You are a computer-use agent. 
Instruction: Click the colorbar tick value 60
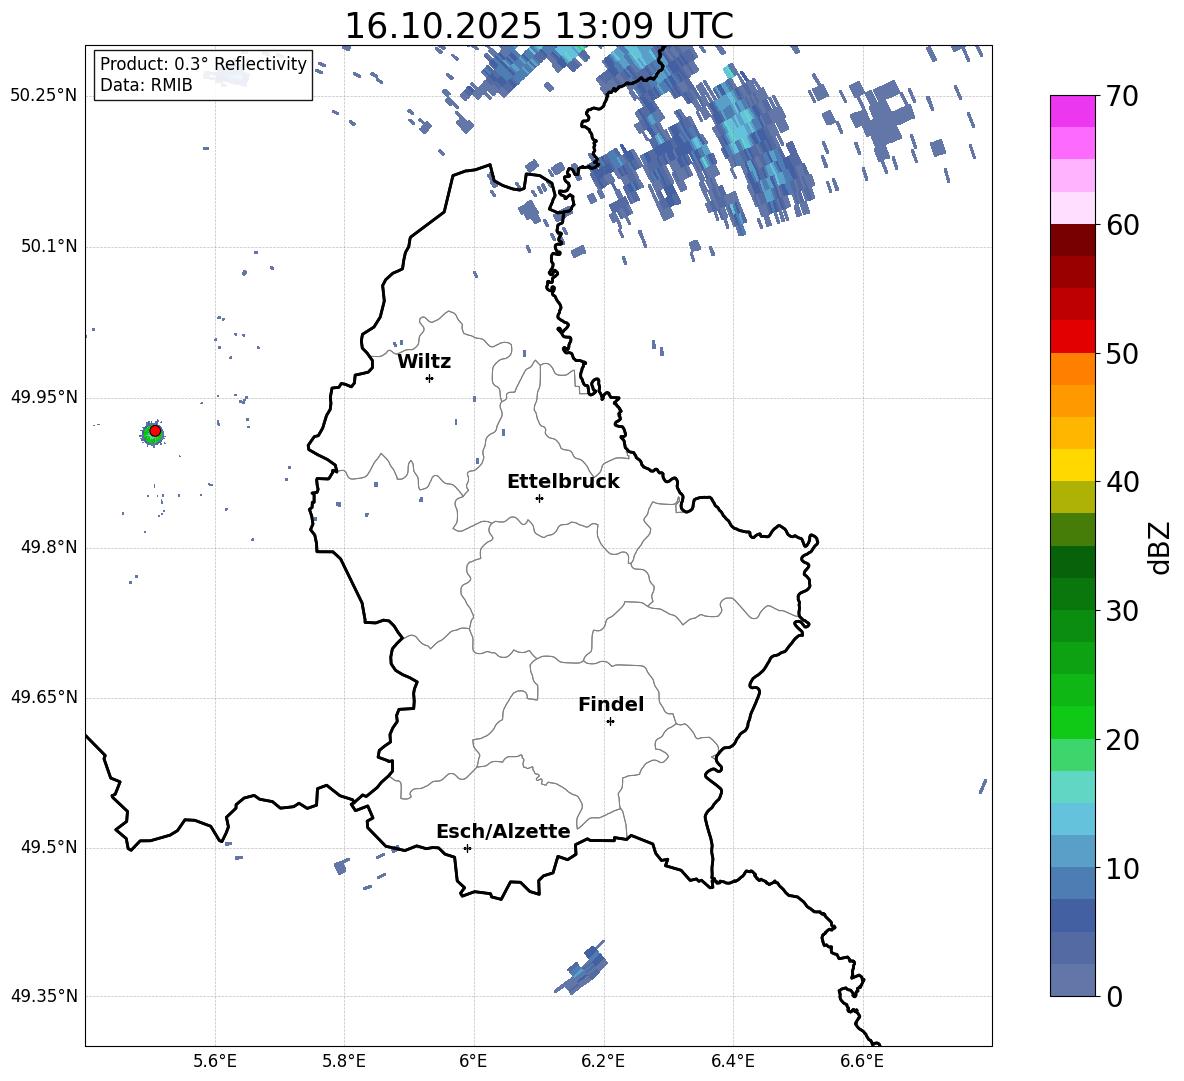pos(1122,225)
